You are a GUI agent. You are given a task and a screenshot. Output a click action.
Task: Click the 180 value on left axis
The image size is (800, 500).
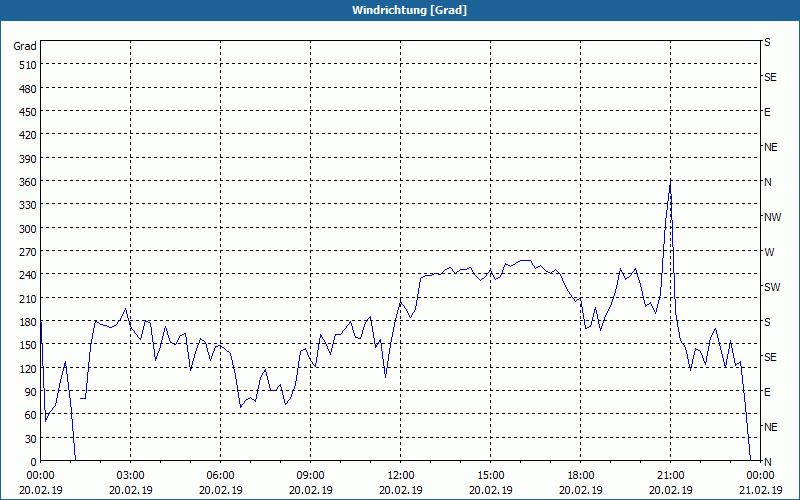29,322
